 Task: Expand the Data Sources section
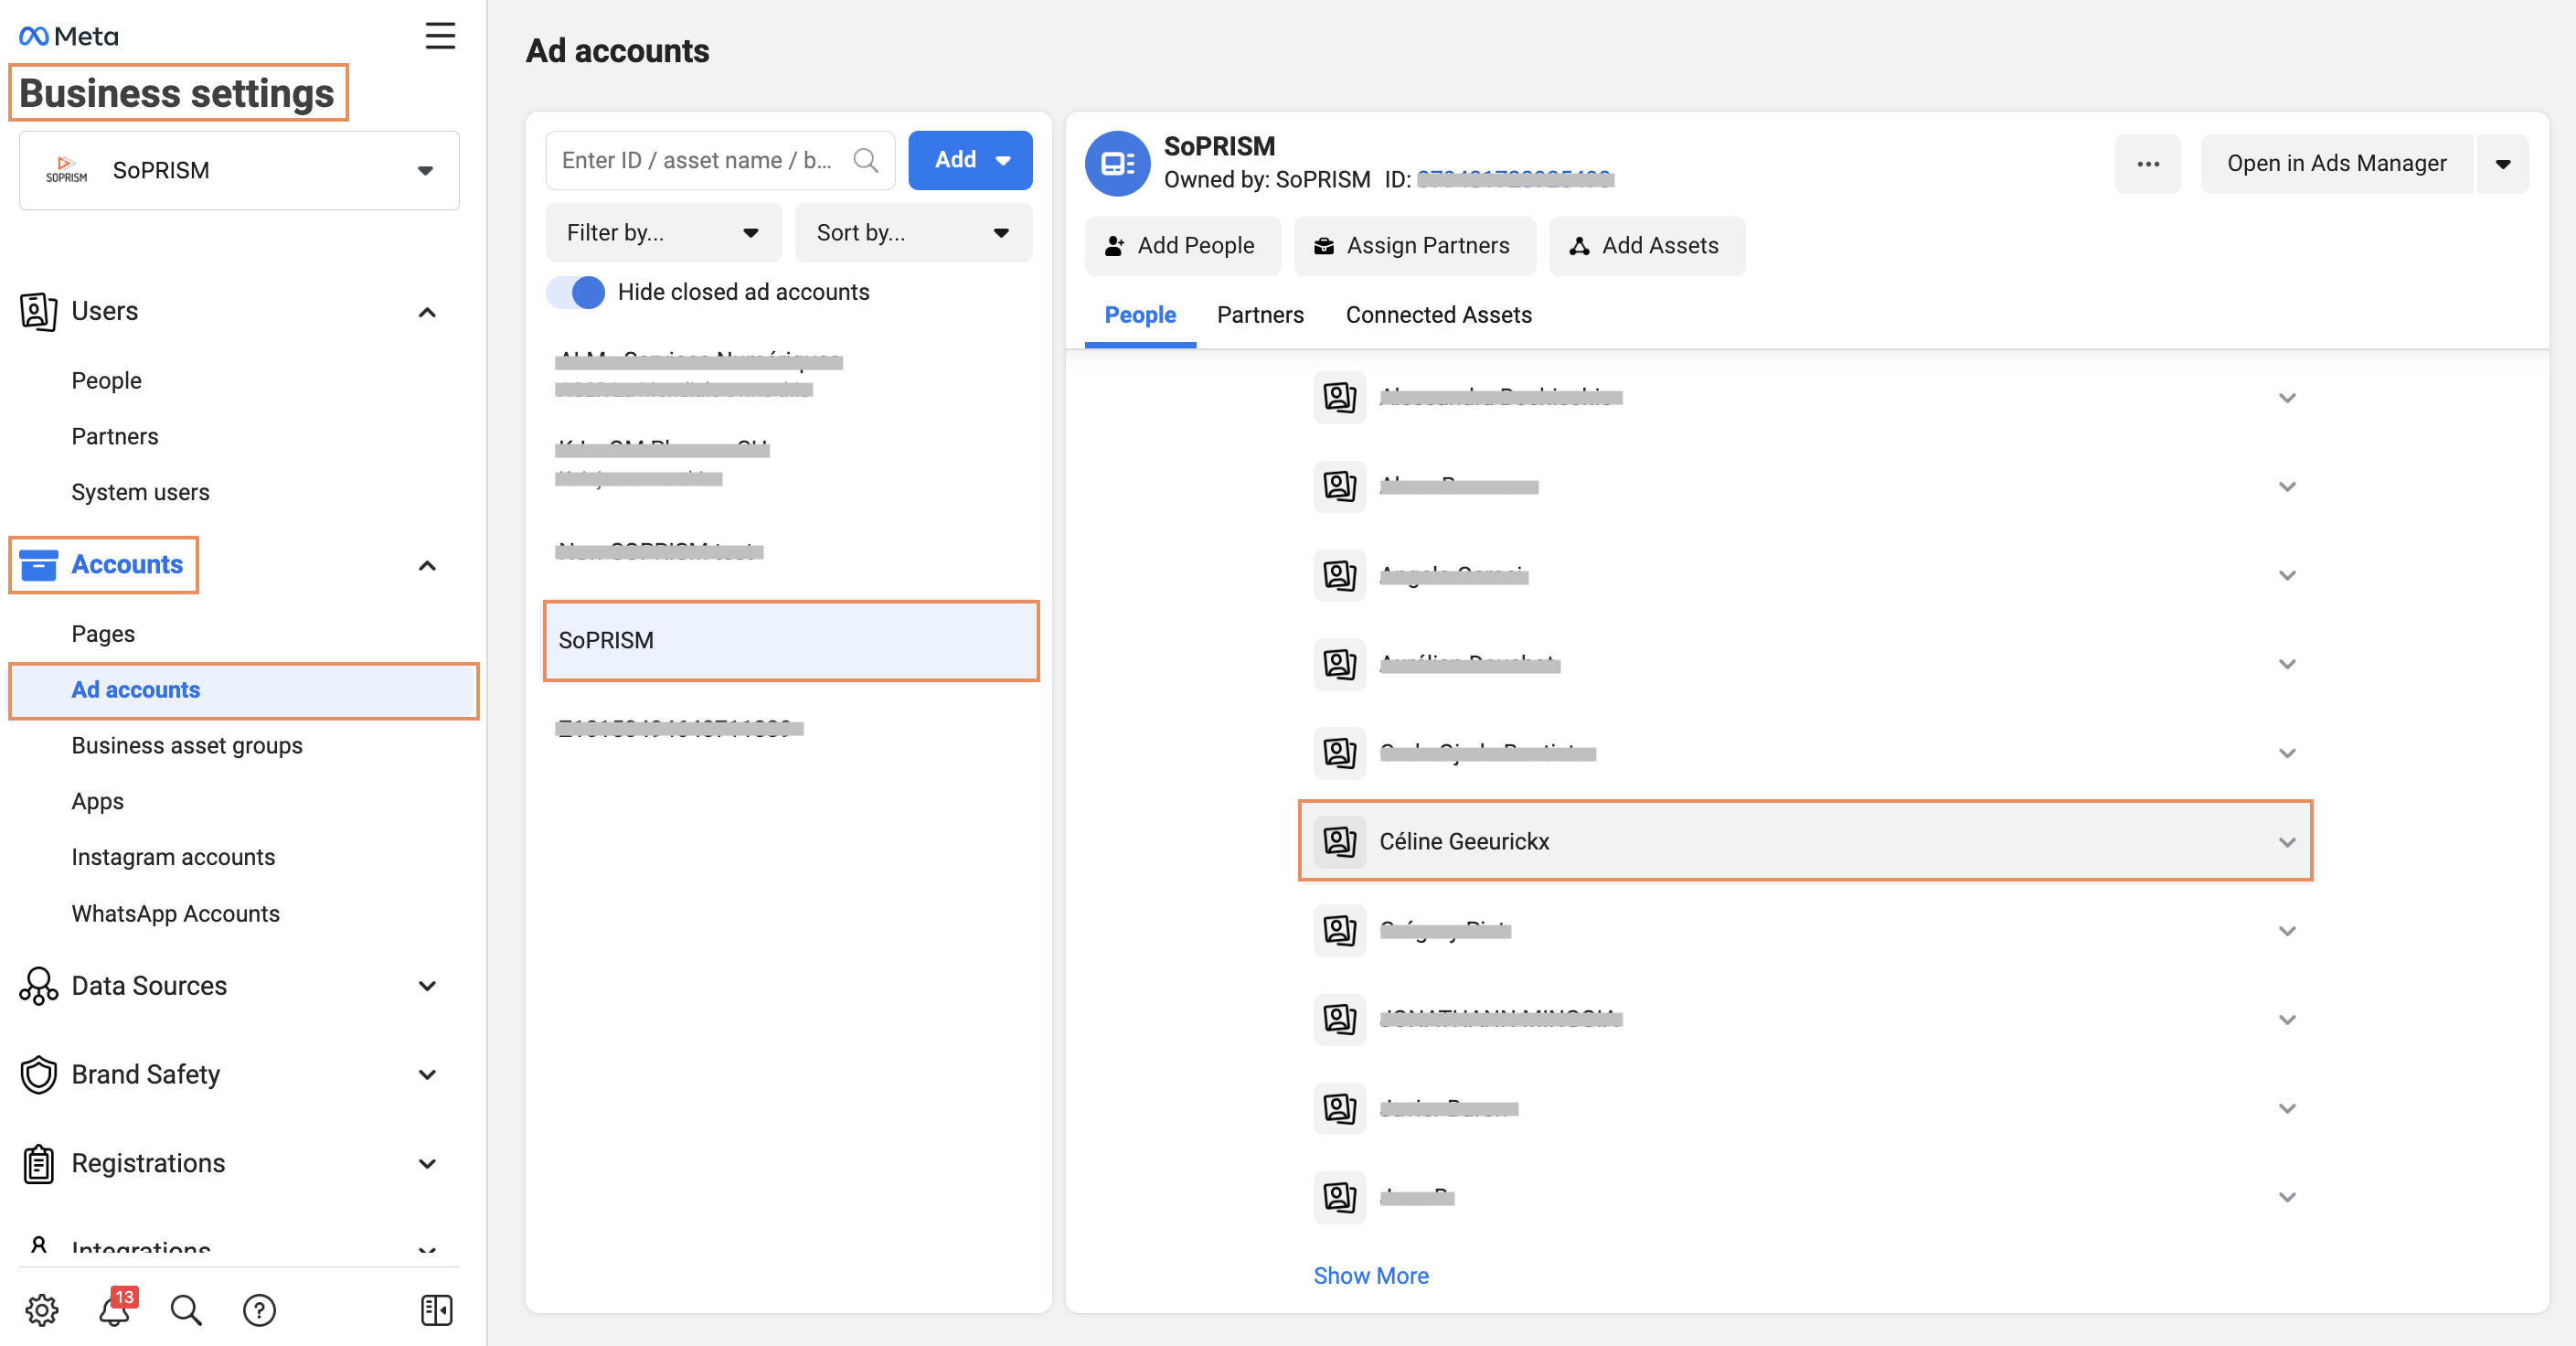pos(427,986)
